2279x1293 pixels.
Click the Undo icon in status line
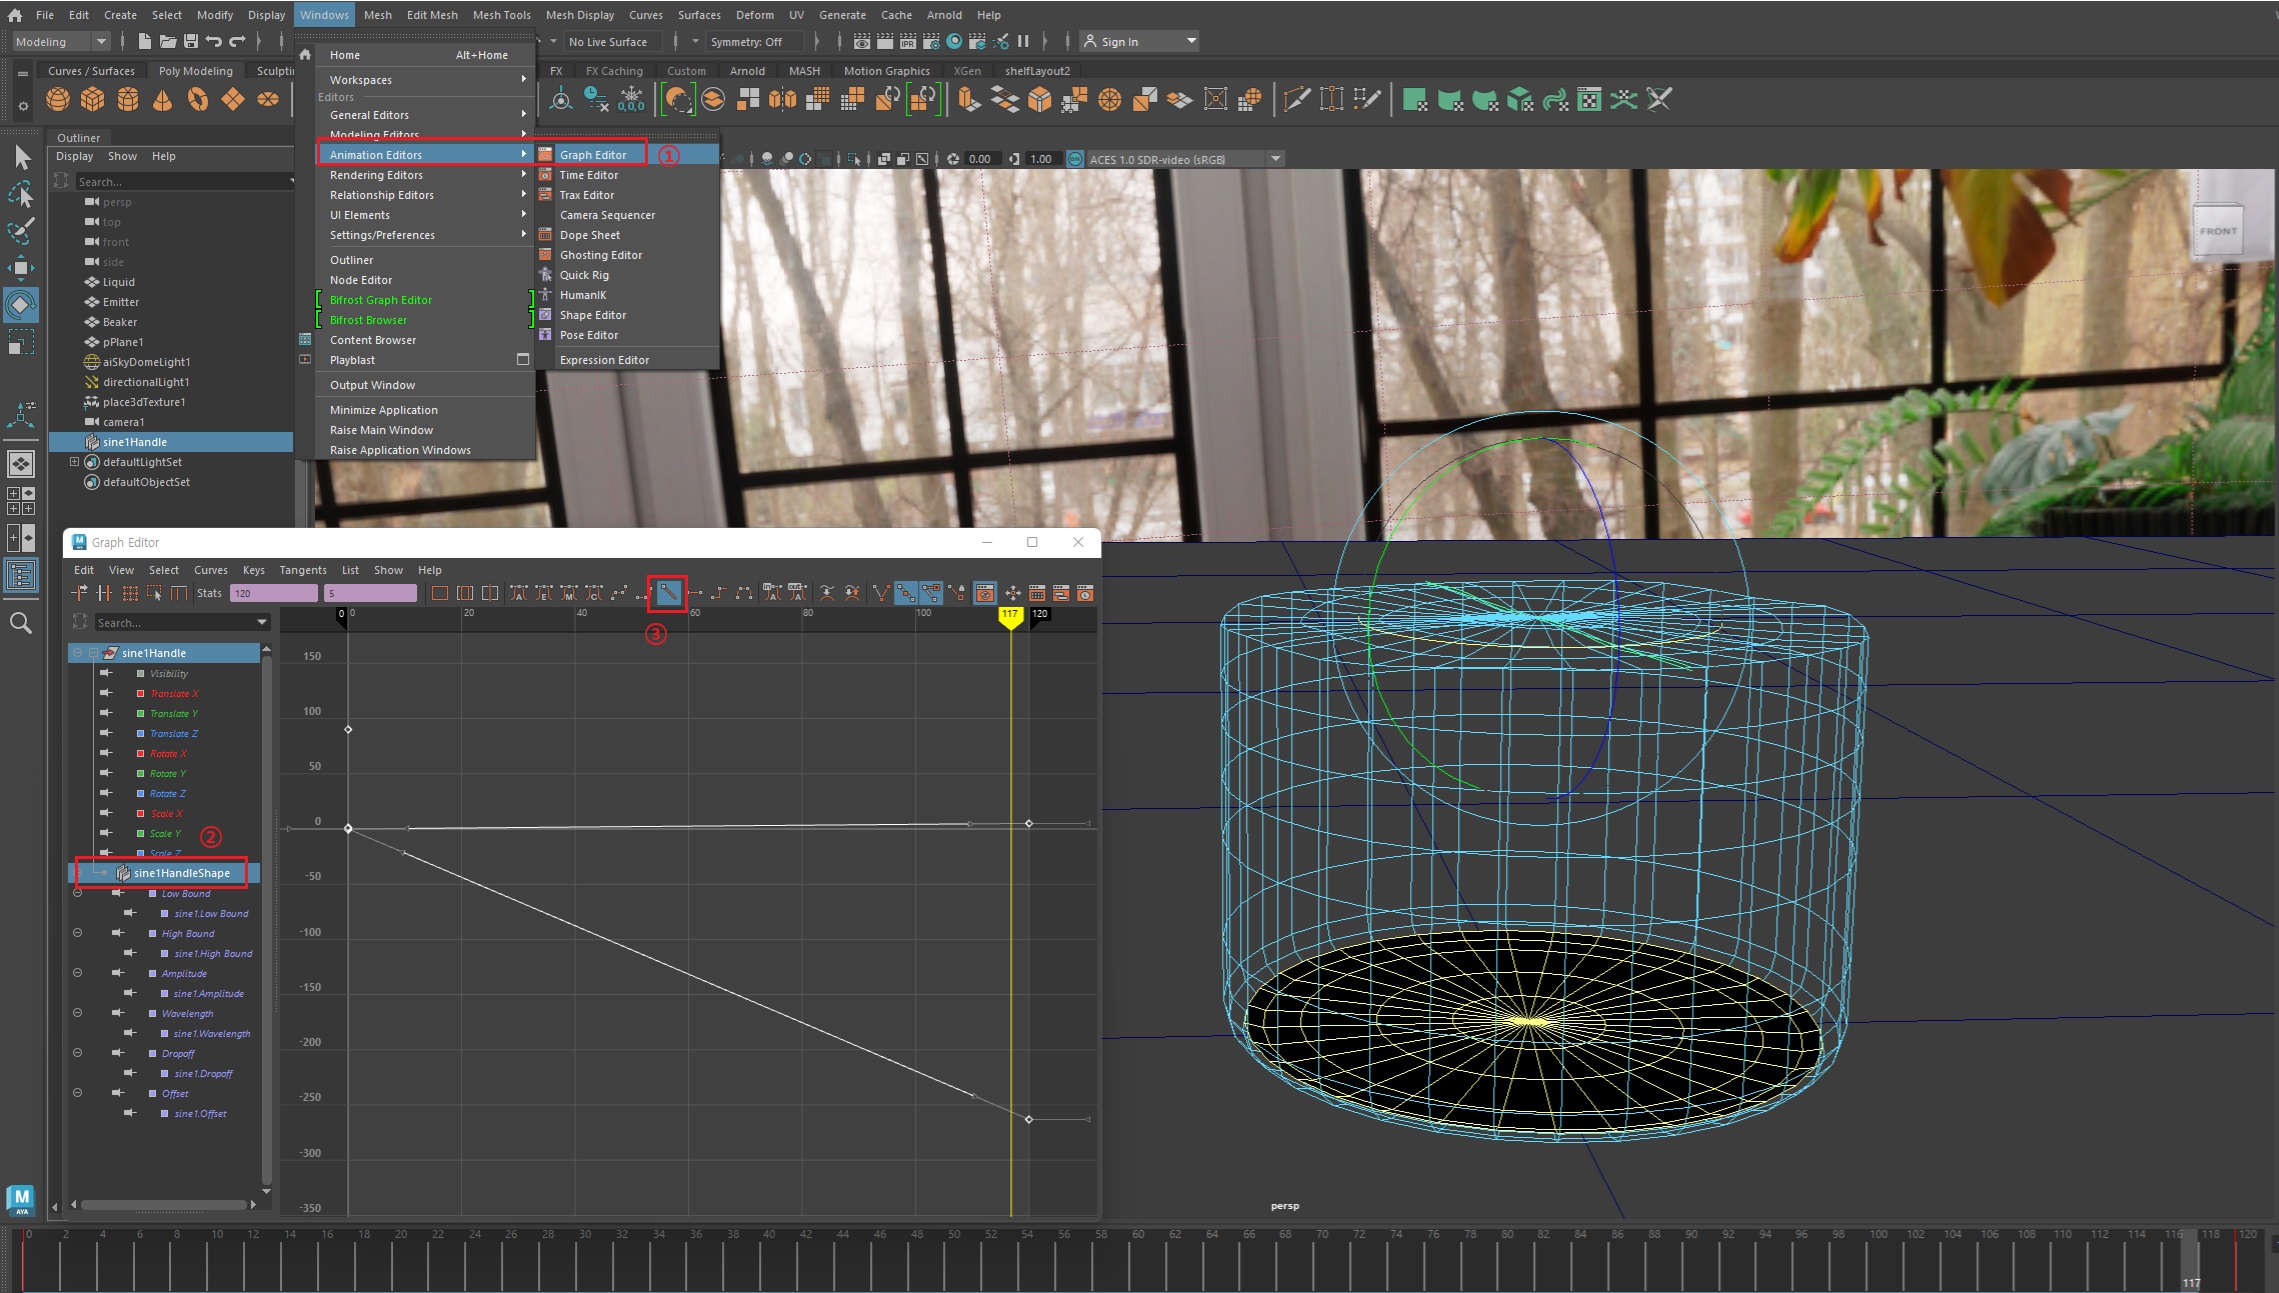tap(213, 41)
